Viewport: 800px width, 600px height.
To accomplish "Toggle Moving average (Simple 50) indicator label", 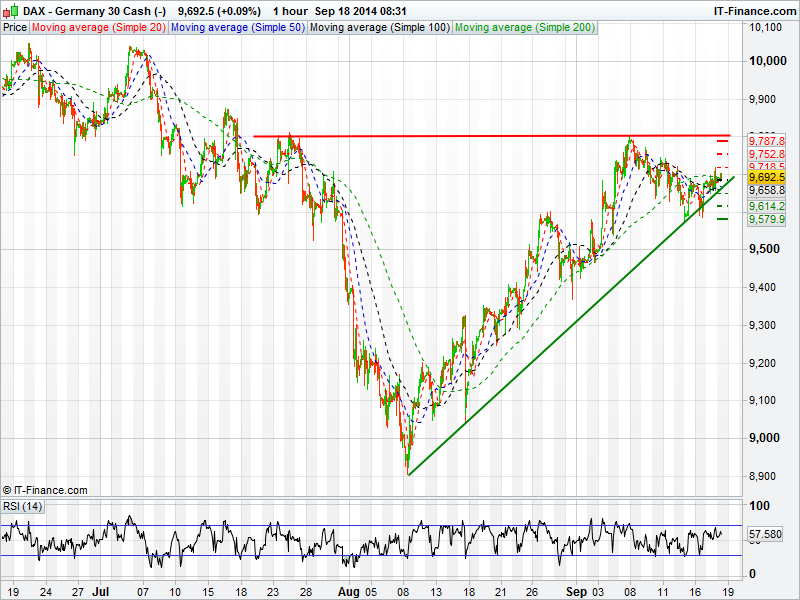I will pos(237,28).
